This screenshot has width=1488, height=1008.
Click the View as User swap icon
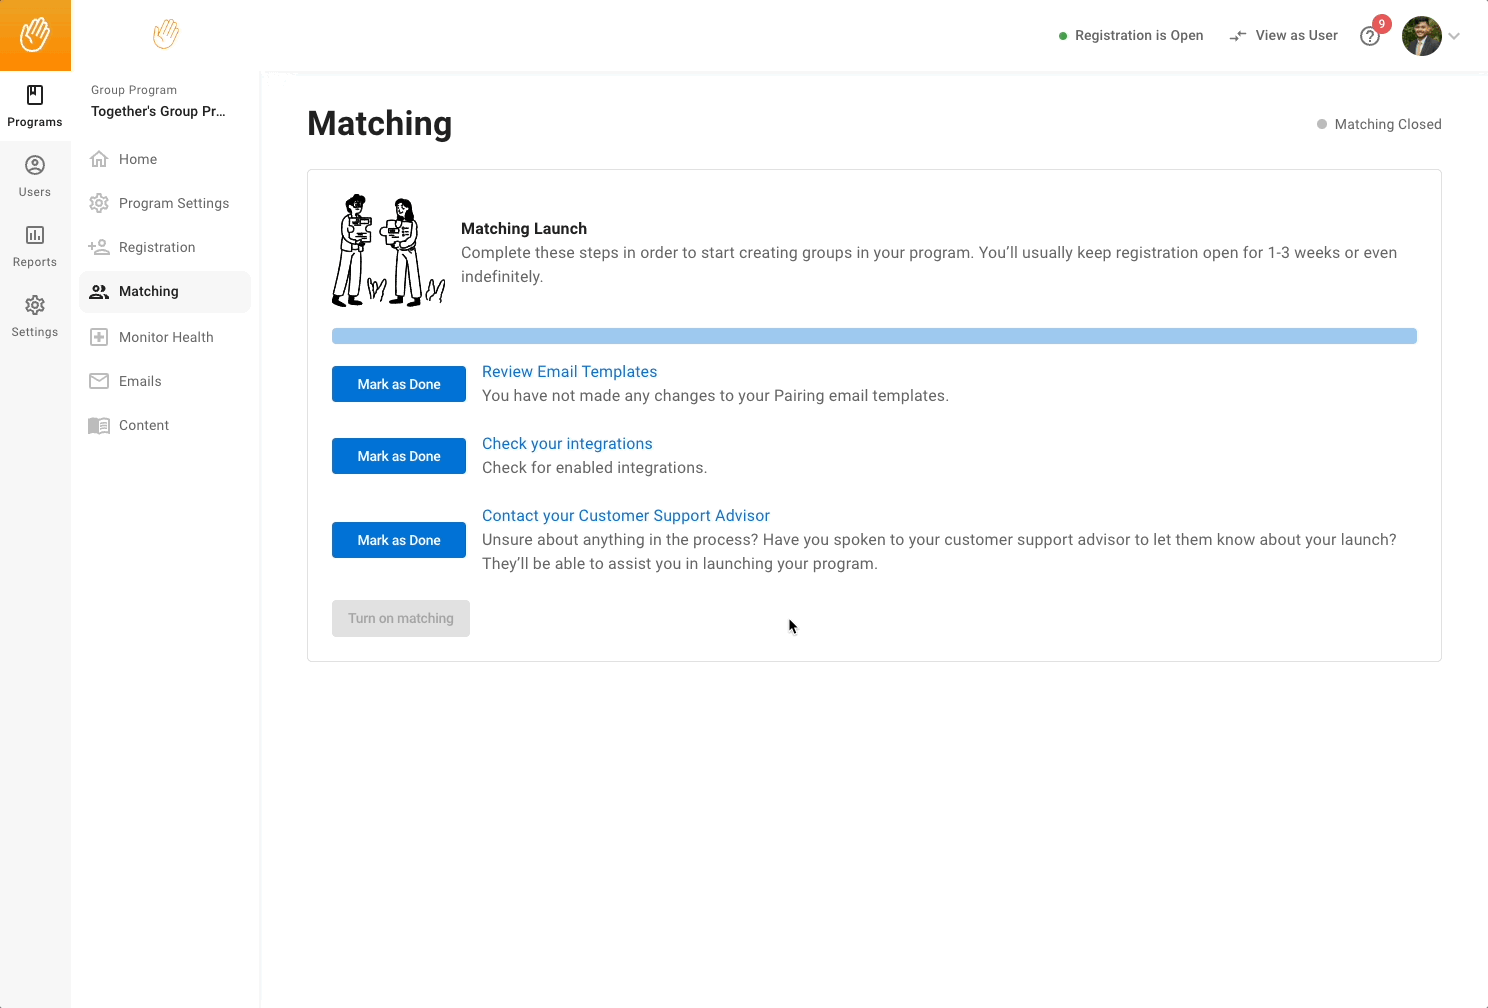1238,35
